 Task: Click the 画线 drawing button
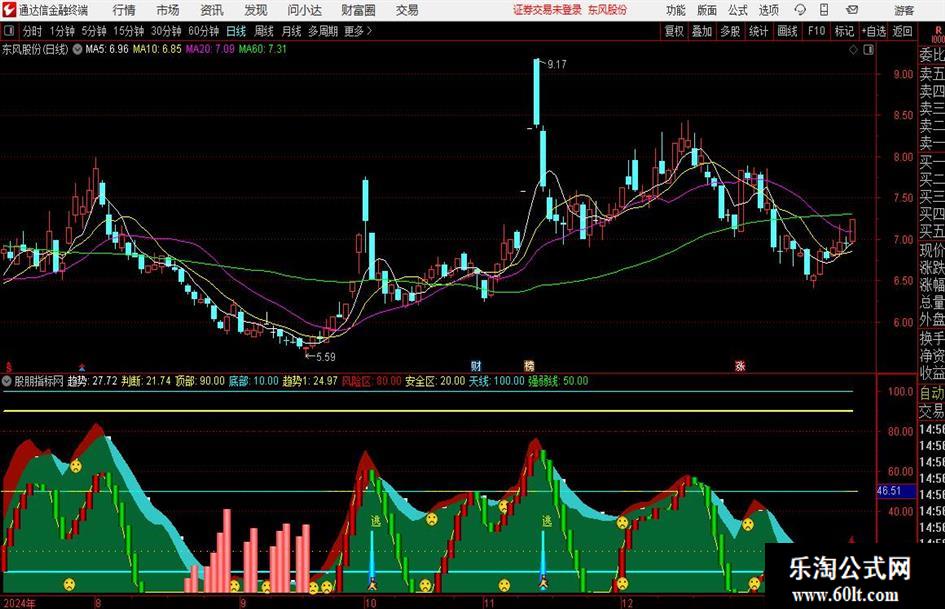787,31
